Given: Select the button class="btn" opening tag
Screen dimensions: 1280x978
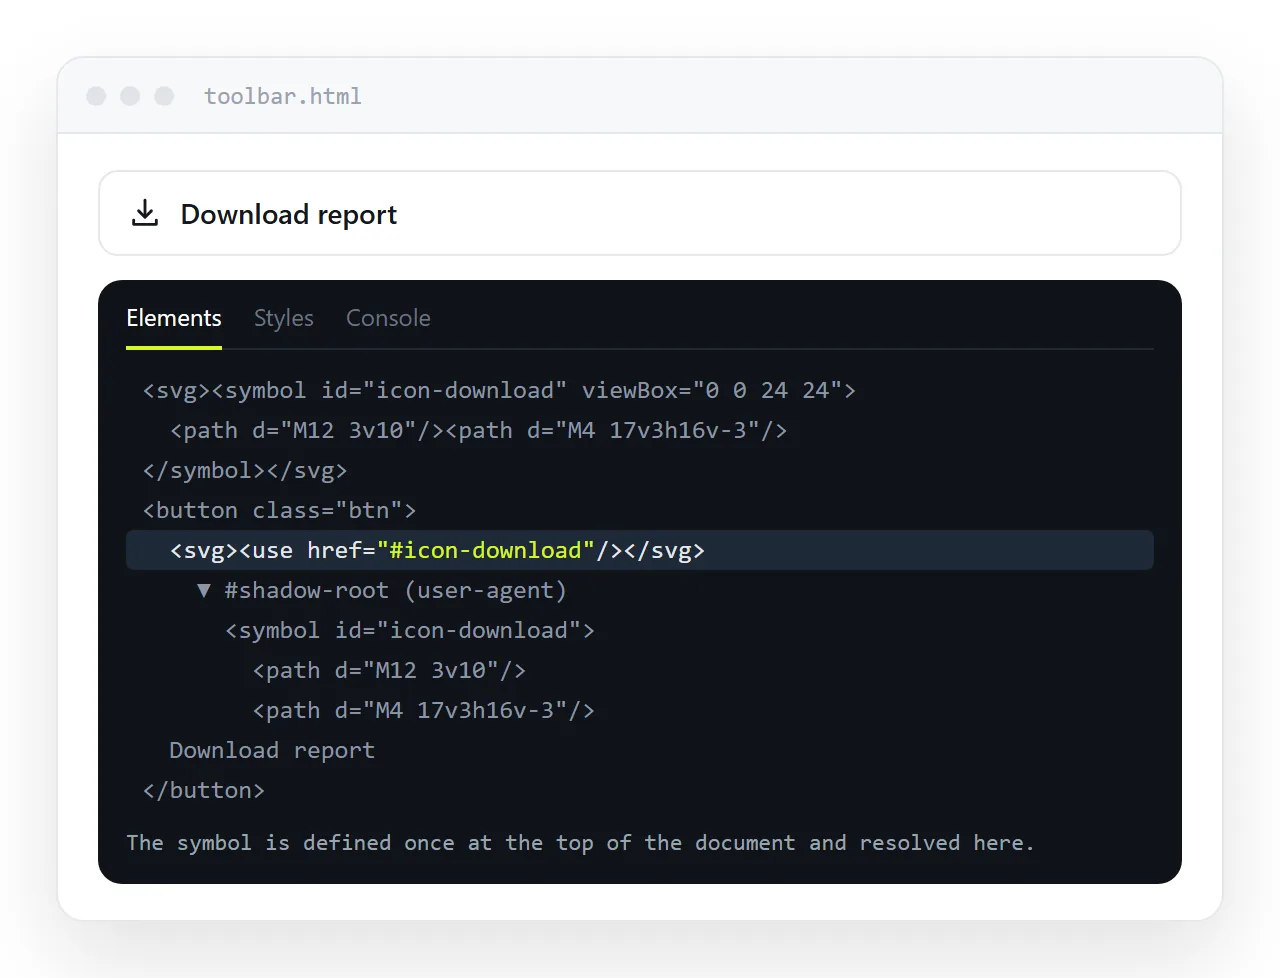Looking at the screenshot, I should pyautogui.click(x=279, y=510).
